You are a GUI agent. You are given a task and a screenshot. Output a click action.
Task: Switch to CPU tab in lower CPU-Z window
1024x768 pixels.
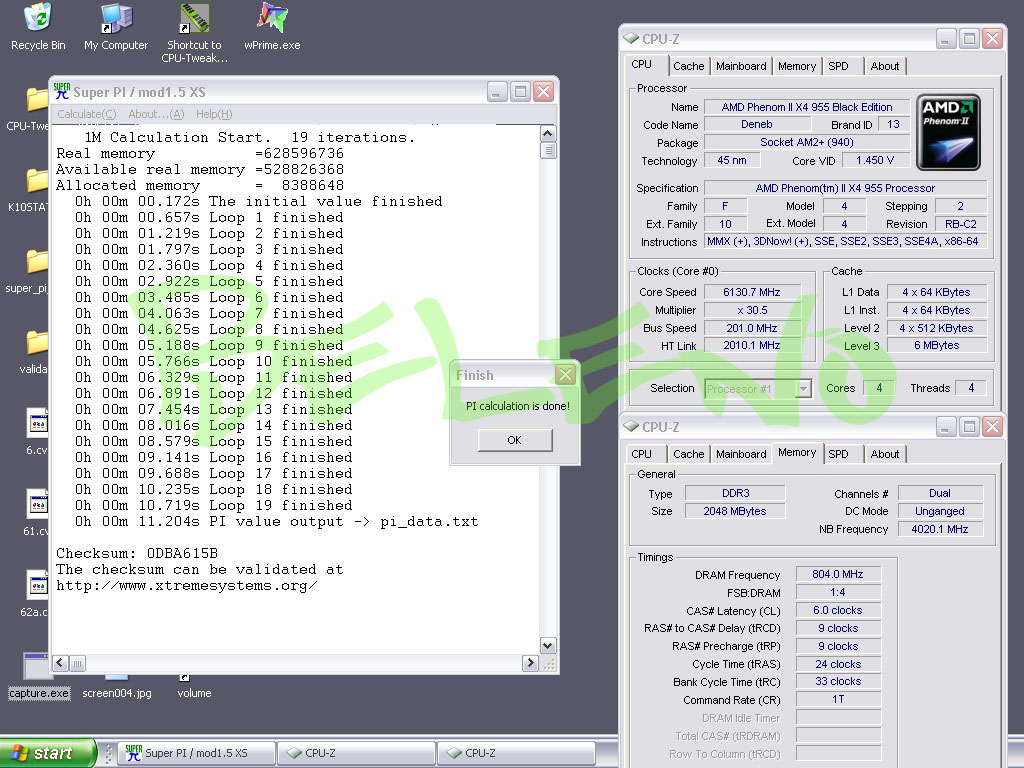coord(641,454)
